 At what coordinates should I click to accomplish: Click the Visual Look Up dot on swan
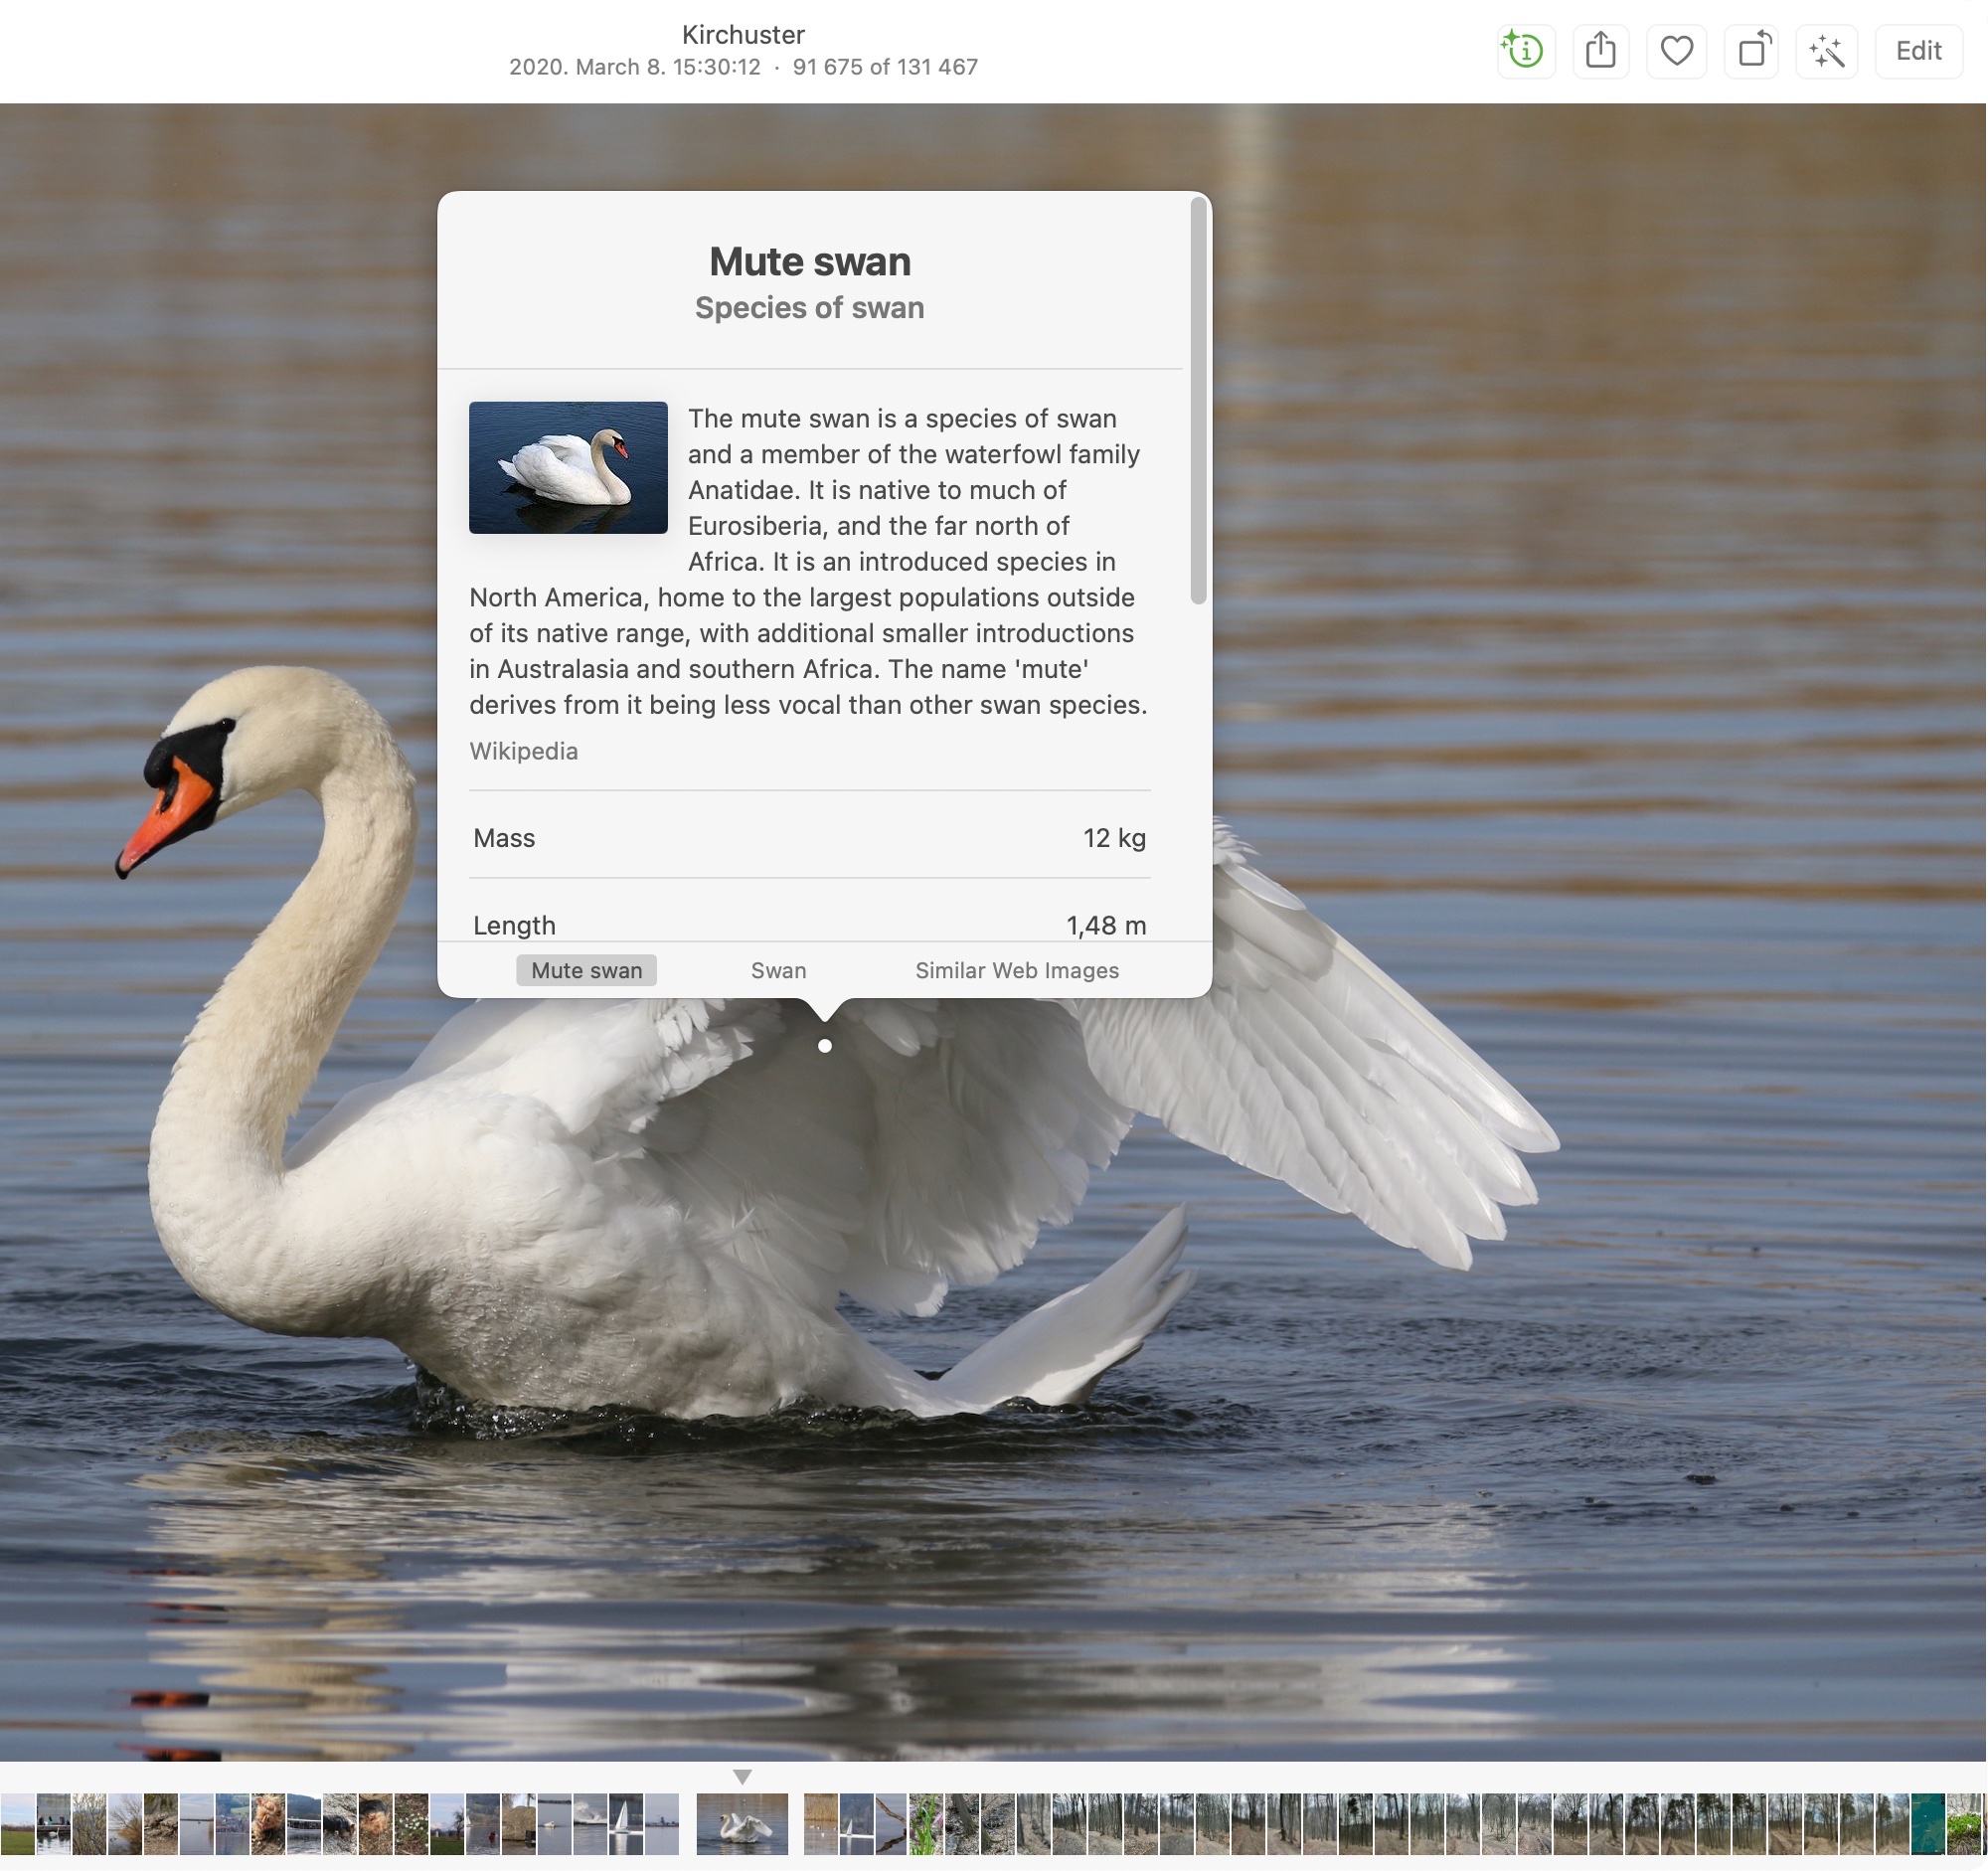[825, 1047]
